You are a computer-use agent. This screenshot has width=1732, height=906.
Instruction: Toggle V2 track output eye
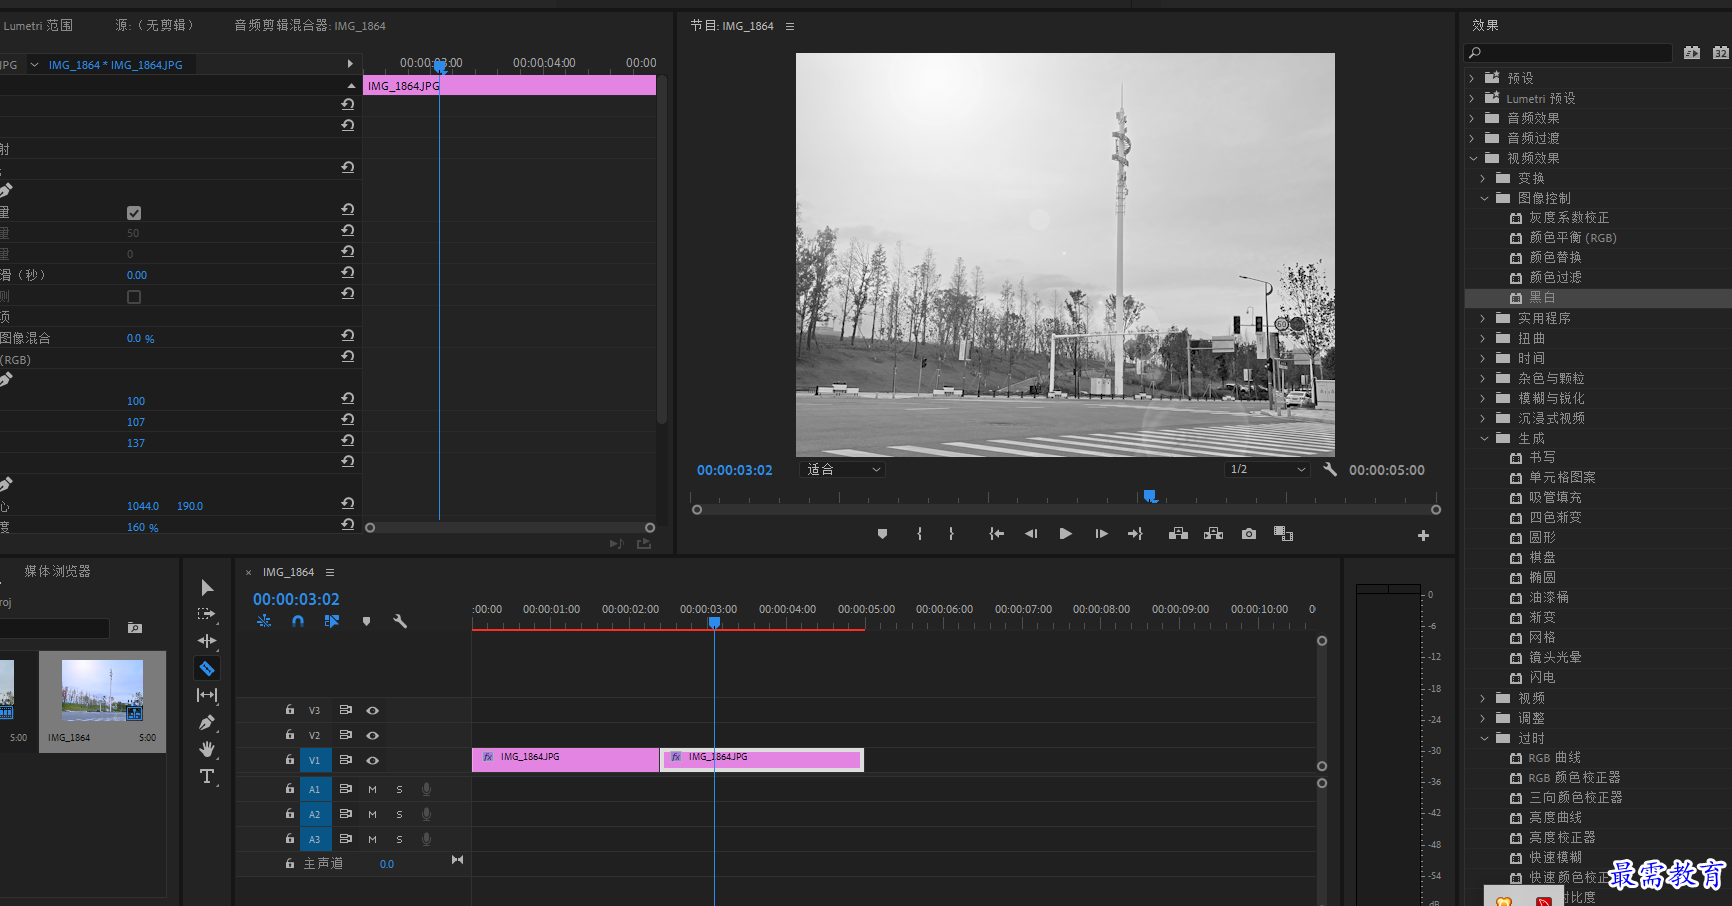pos(372,735)
